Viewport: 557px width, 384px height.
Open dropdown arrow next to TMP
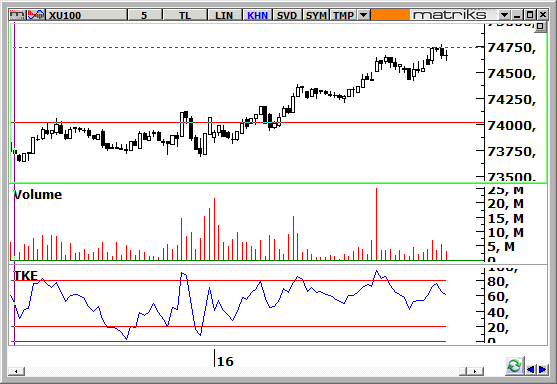pyautogui.click(x=363, y=15)
